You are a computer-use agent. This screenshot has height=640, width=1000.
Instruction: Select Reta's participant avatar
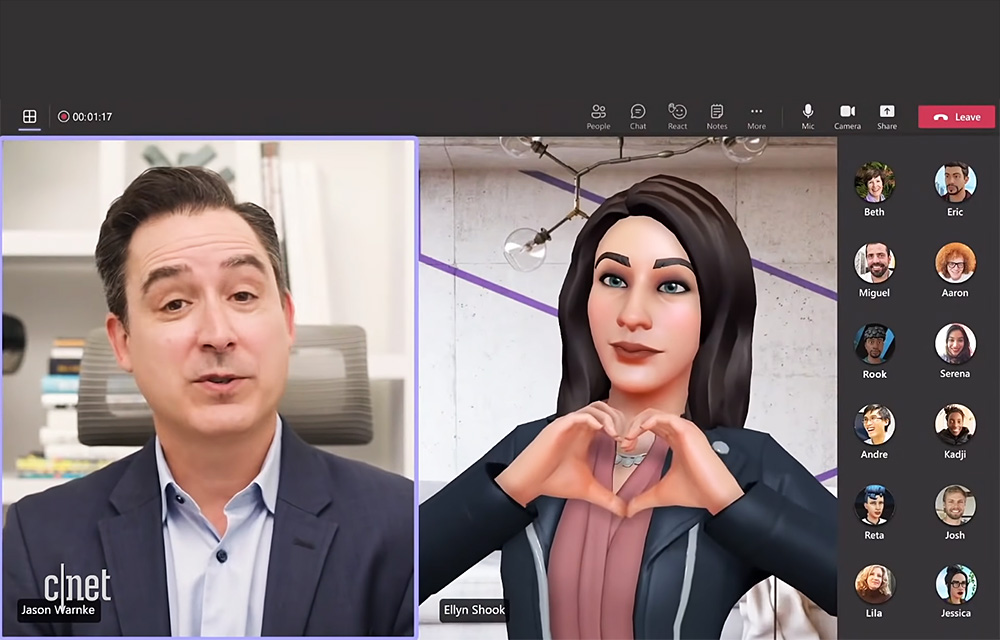(874, 505)
